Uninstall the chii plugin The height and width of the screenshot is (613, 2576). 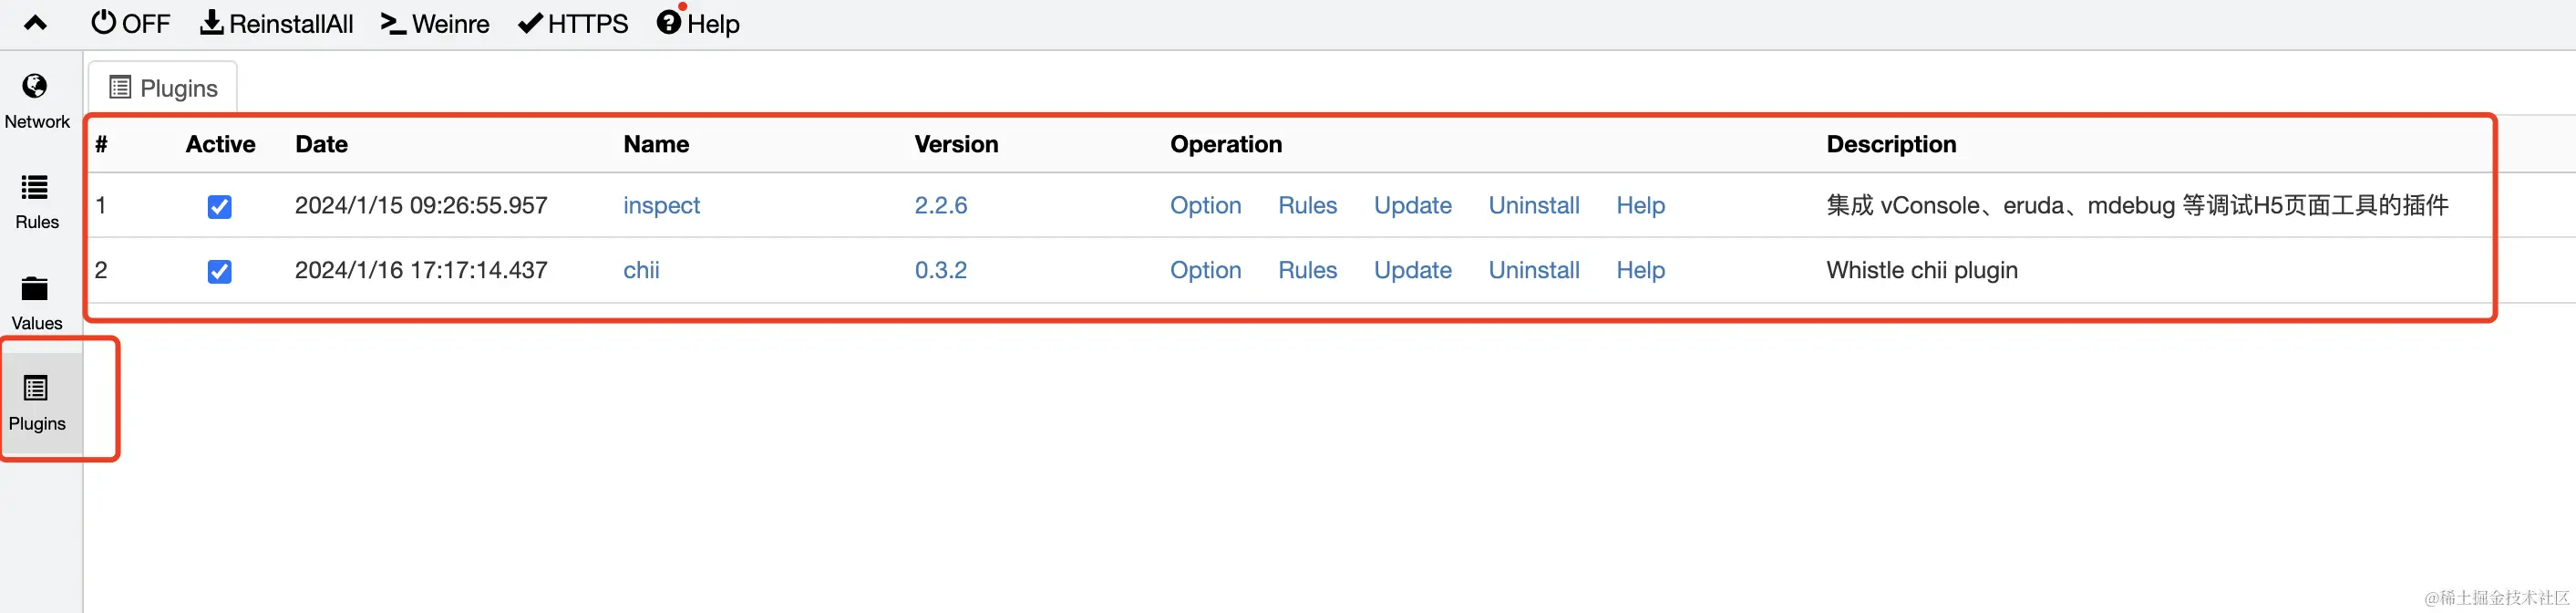[1533, 270]
